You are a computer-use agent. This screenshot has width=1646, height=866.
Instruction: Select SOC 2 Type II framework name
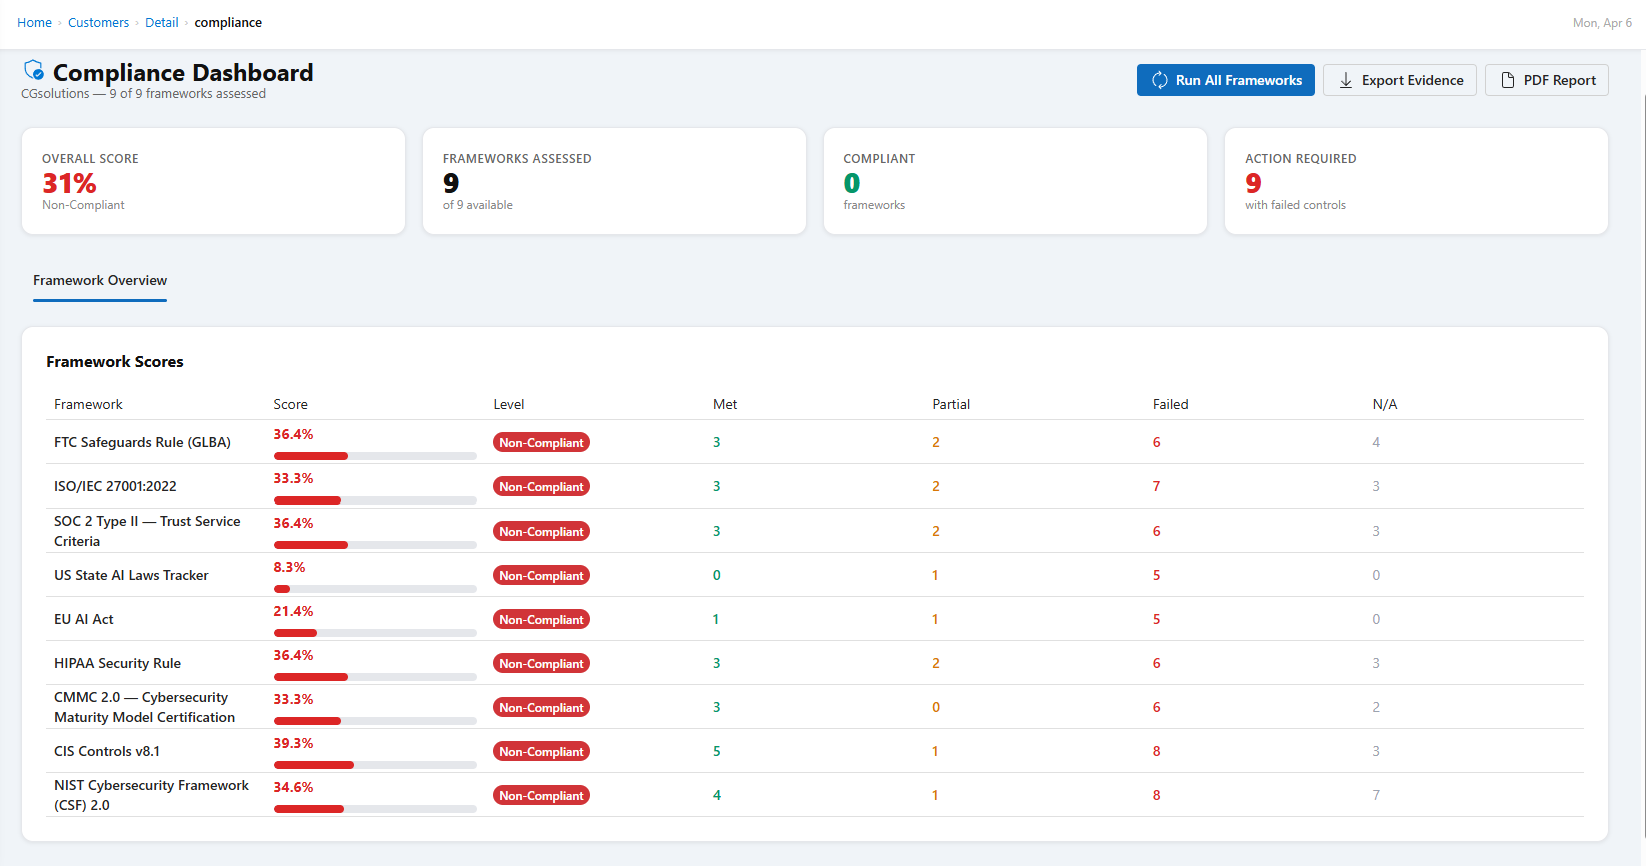(147, 531)
